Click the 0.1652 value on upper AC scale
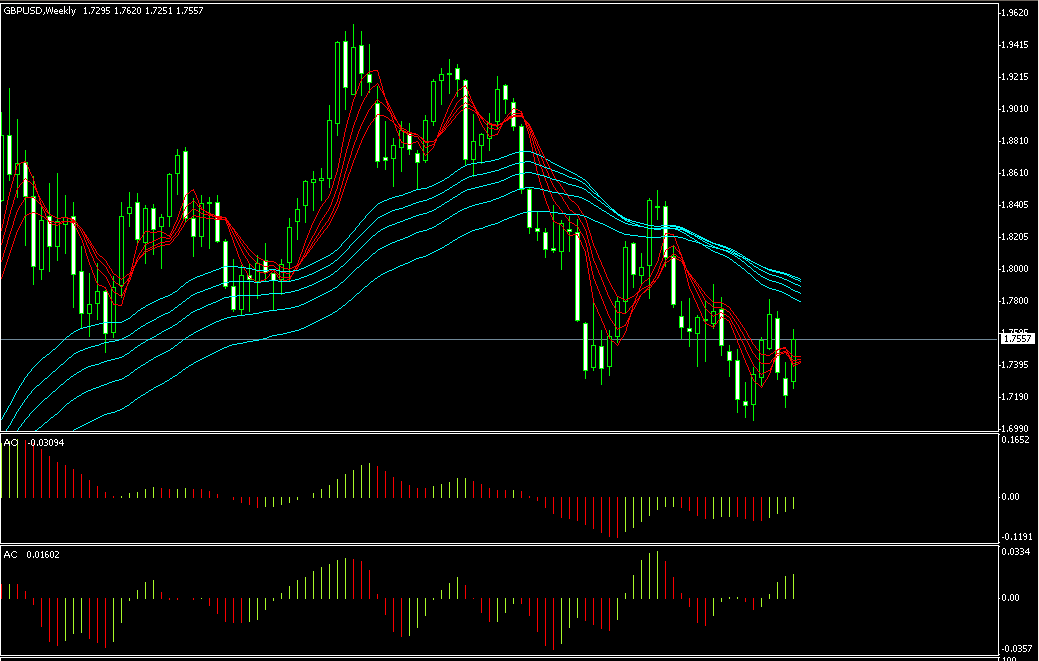The width and height of the screenshot is (1039, 661). pyautogui.click(x=1015, y=440)
